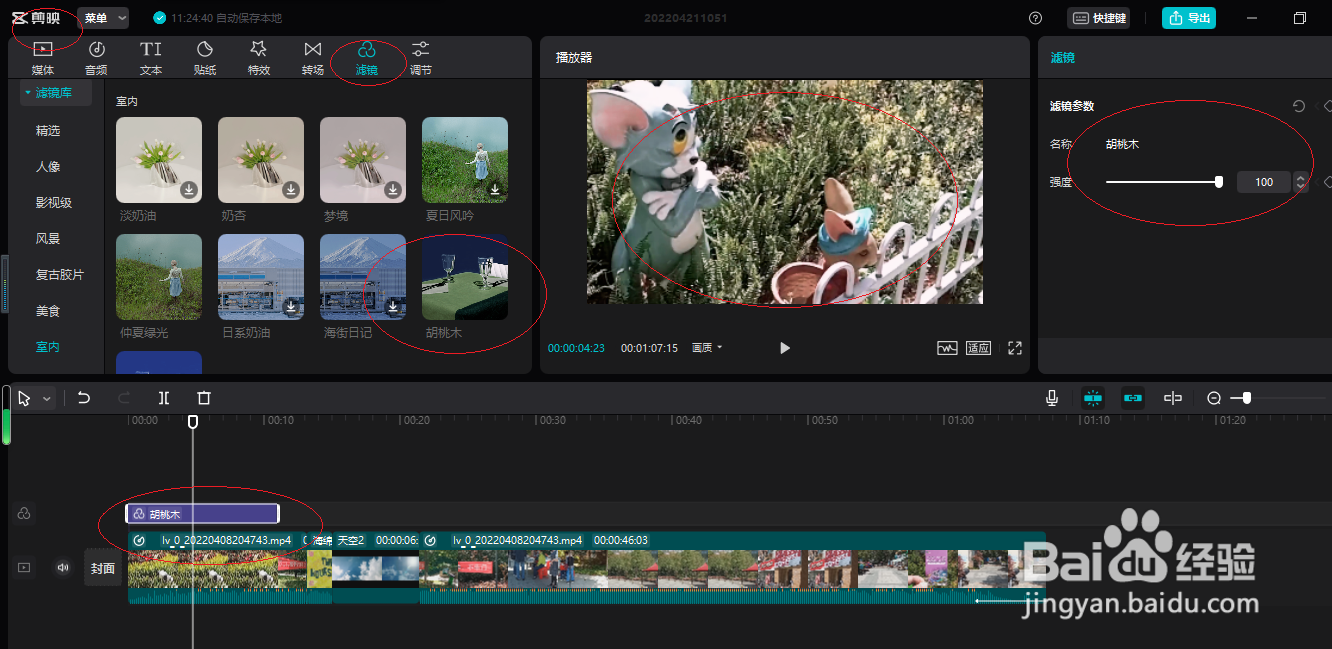Open the 画质 quality dropdown
The height and width of the screenshot is (649, 1332).
tap(707, 348)
